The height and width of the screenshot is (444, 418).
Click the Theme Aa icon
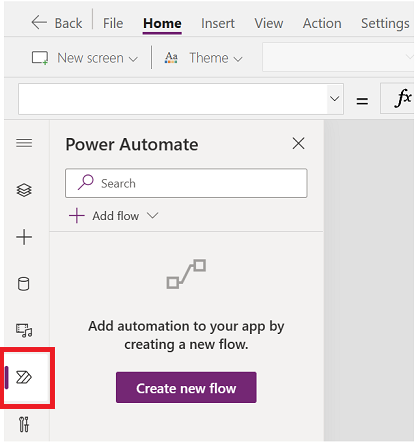pos(171,58)
